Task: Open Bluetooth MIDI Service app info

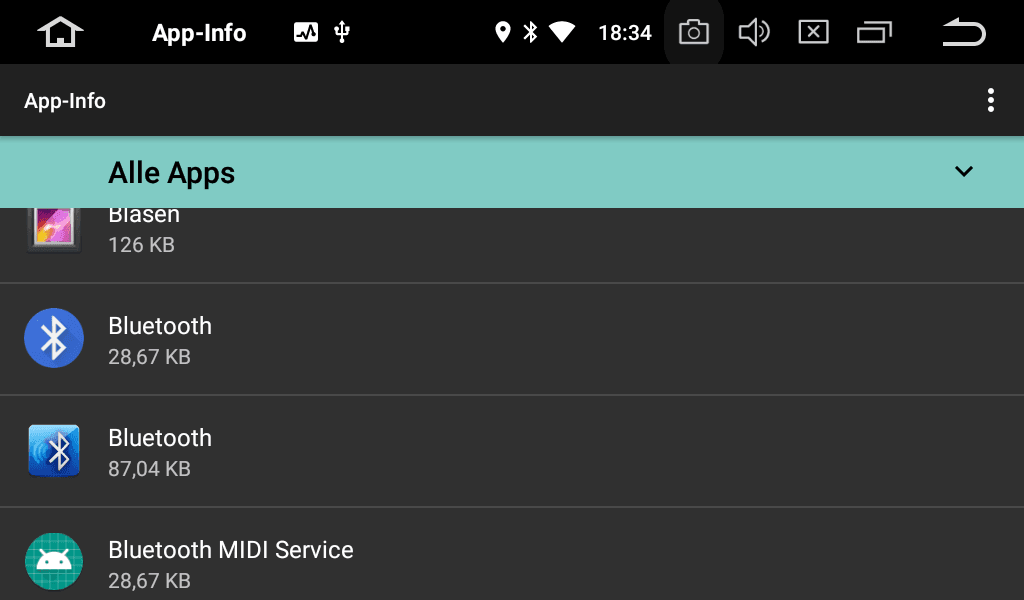Action: (x=512, y=554)
